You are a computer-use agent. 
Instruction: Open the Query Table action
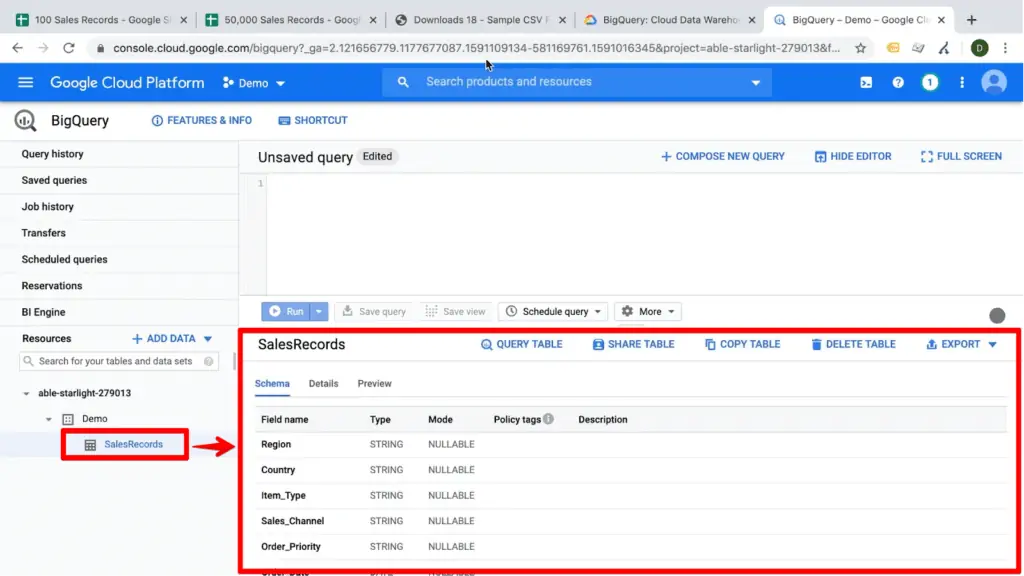tap(521, 344)
